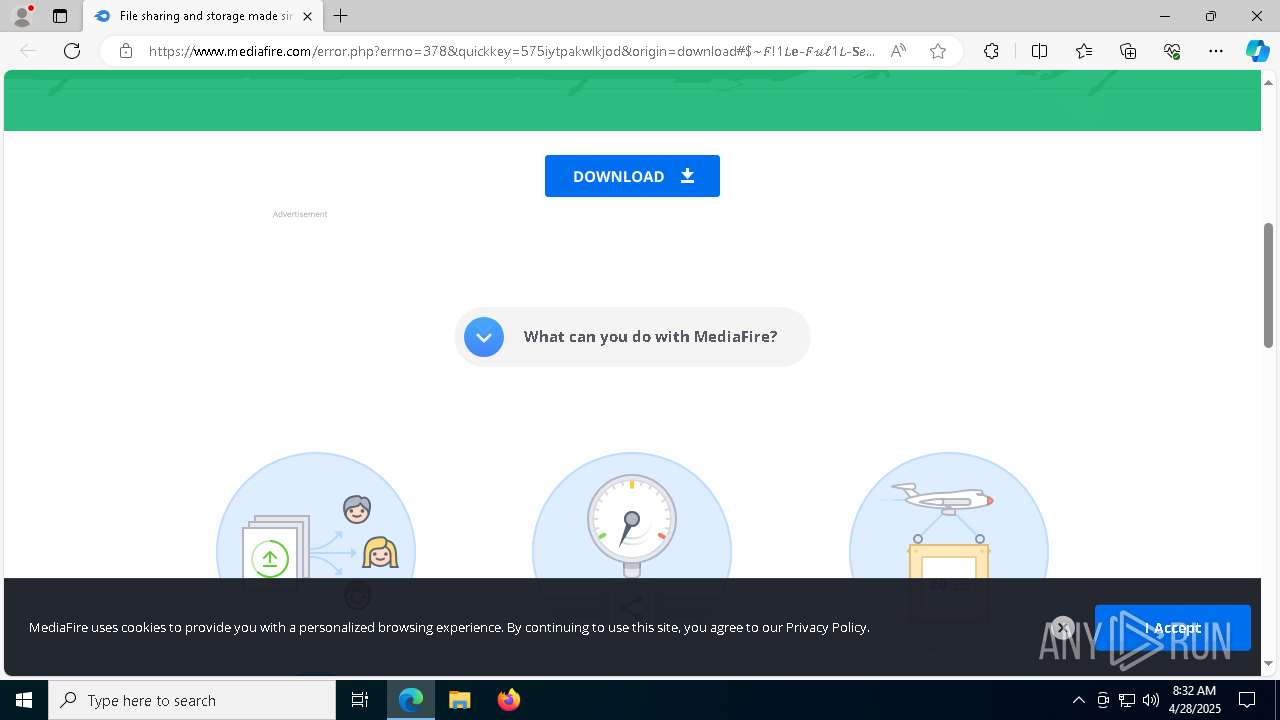Open the Extensions puzzle icon

tap(991, 51)
